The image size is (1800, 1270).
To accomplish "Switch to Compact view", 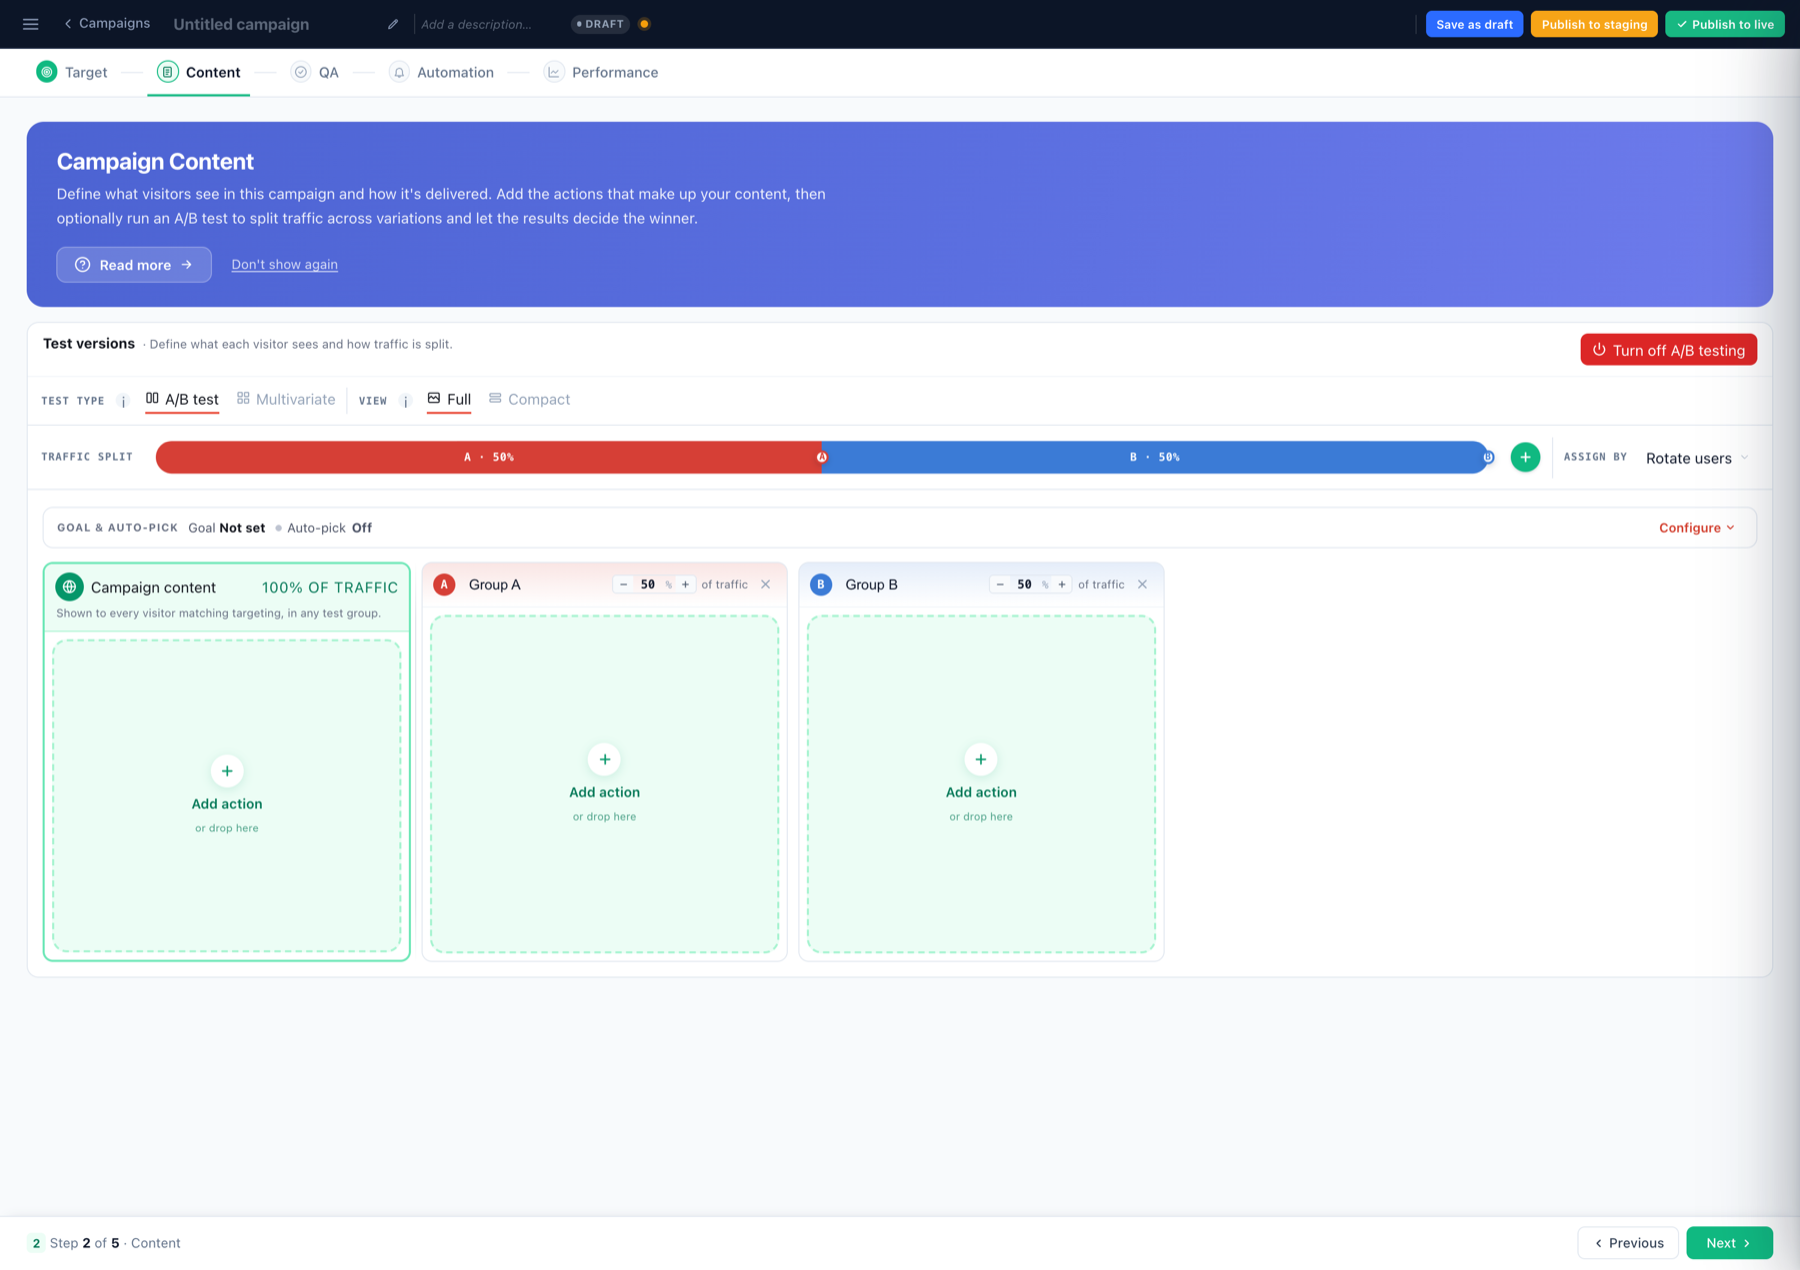I will coord(529,399).
